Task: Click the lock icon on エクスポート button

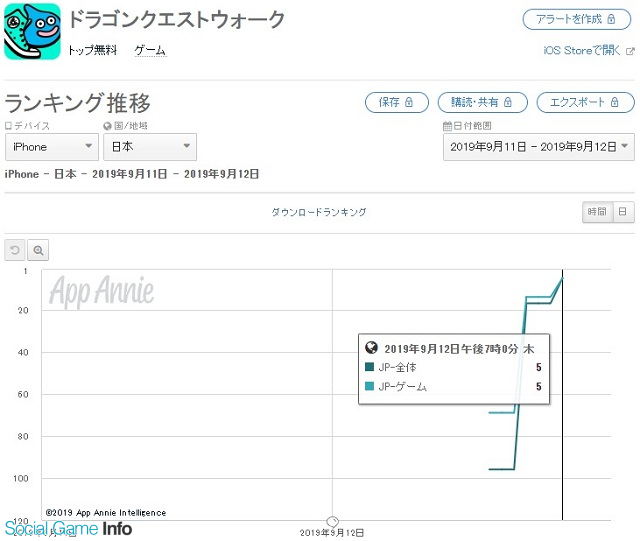Action: 614,102
